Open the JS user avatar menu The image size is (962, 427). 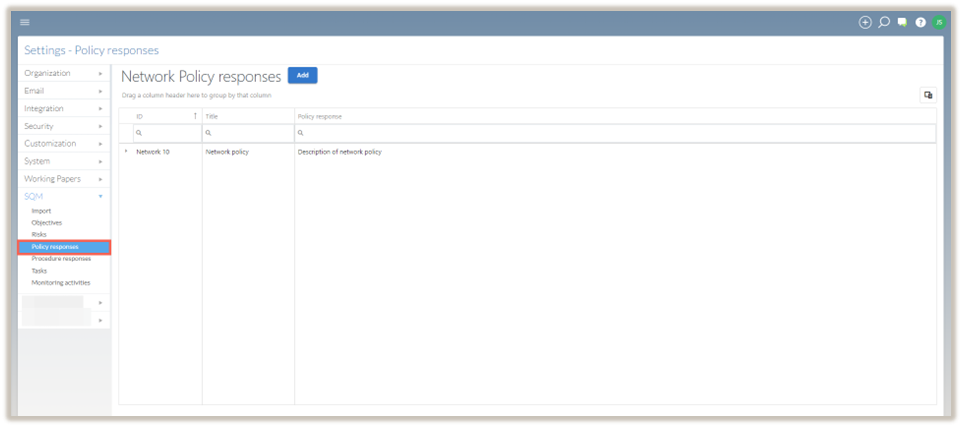coord(939,23)
